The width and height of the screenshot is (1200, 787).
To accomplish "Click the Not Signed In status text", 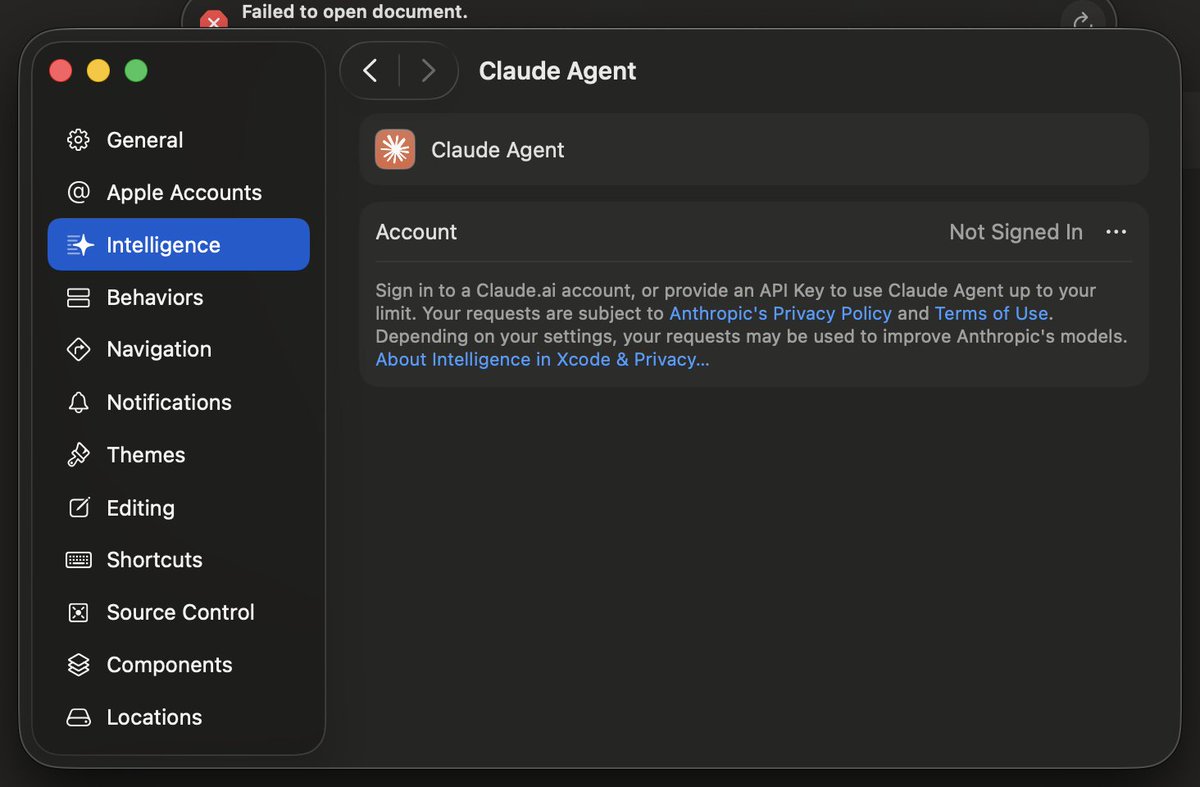I will click(x=1016, y=232).
